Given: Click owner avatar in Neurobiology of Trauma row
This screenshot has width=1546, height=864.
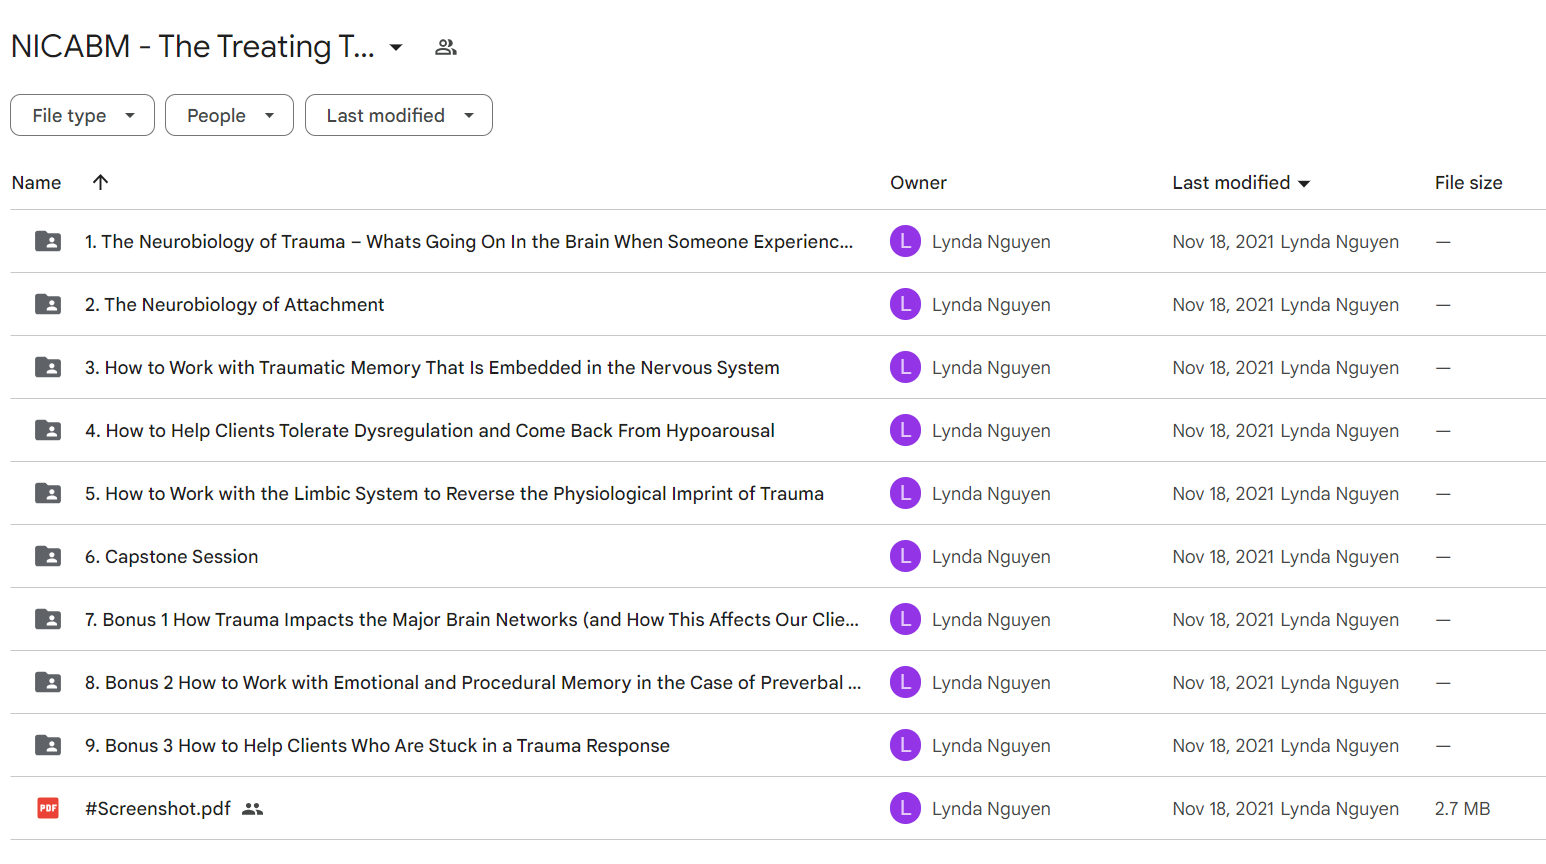Looking at the screenshot, I should 905,241.
